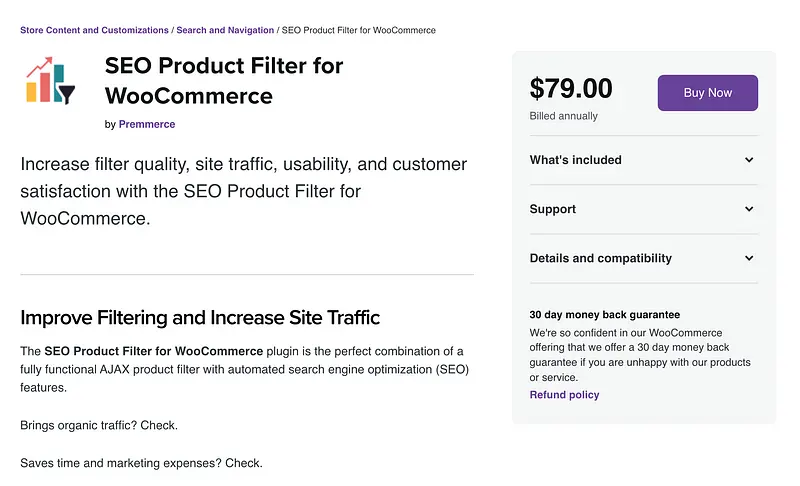Expand the What's included chevron
The height and width of the screenshot is (486, 800).
click(749, 160)
